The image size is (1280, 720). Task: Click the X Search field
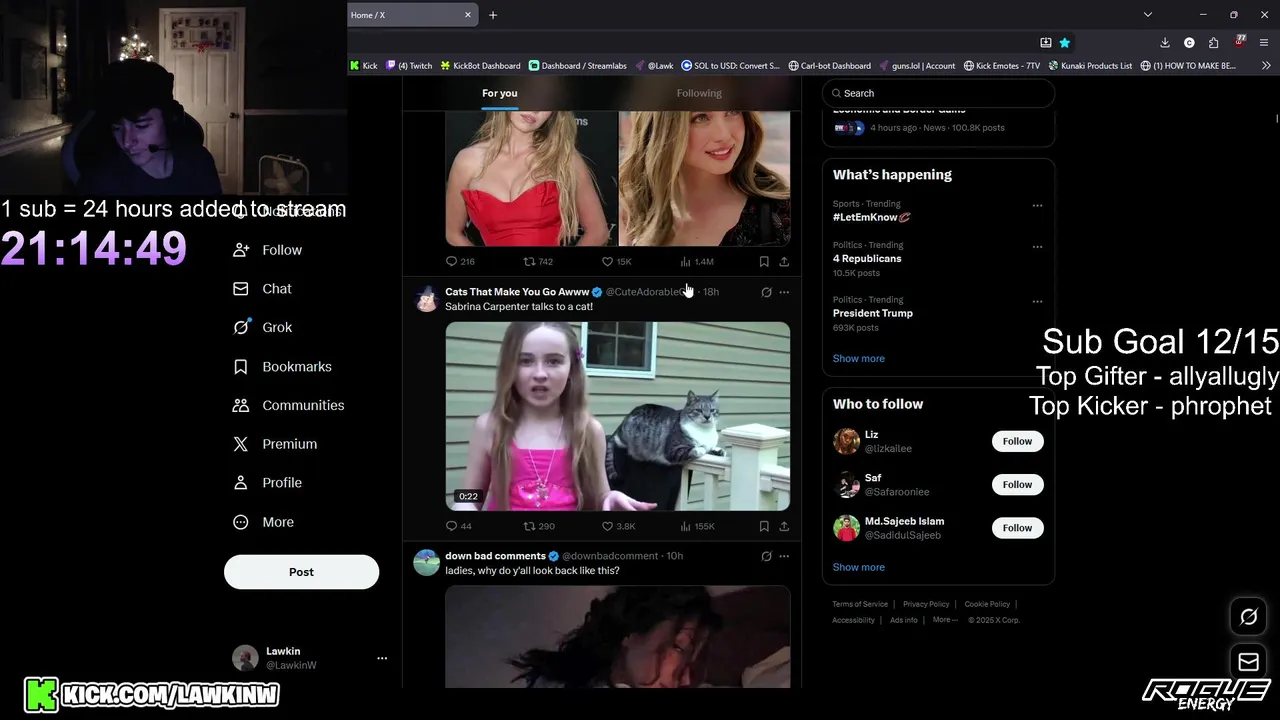pos(938,93)
